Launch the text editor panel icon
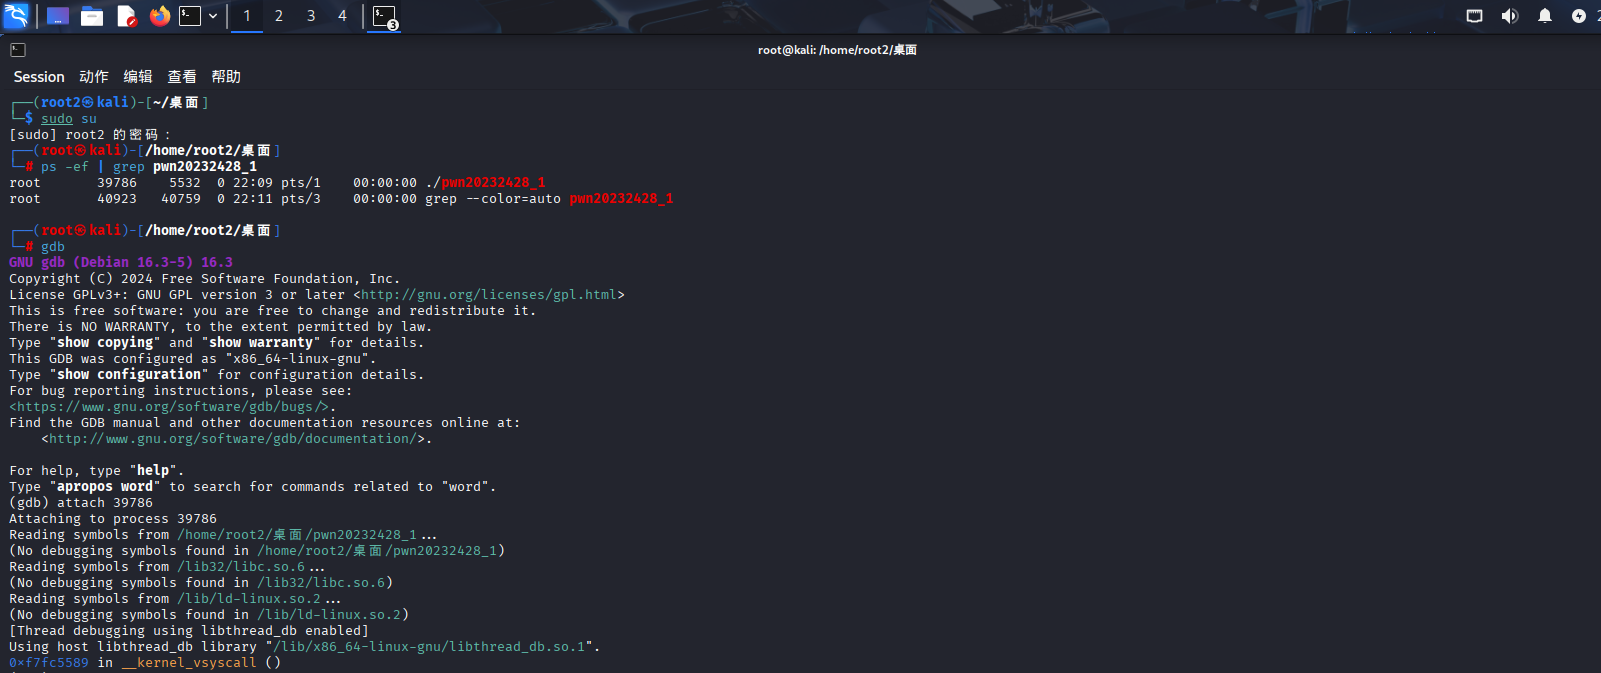The width and height of the screenshot is (1601, 673). coord(126,16)
